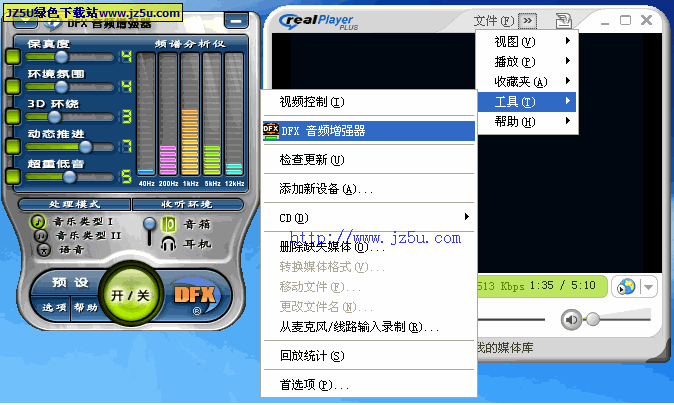Viewport: 674px width, 405px height.
Task: Open DFX 选项 options
Action: click(54, 307)
